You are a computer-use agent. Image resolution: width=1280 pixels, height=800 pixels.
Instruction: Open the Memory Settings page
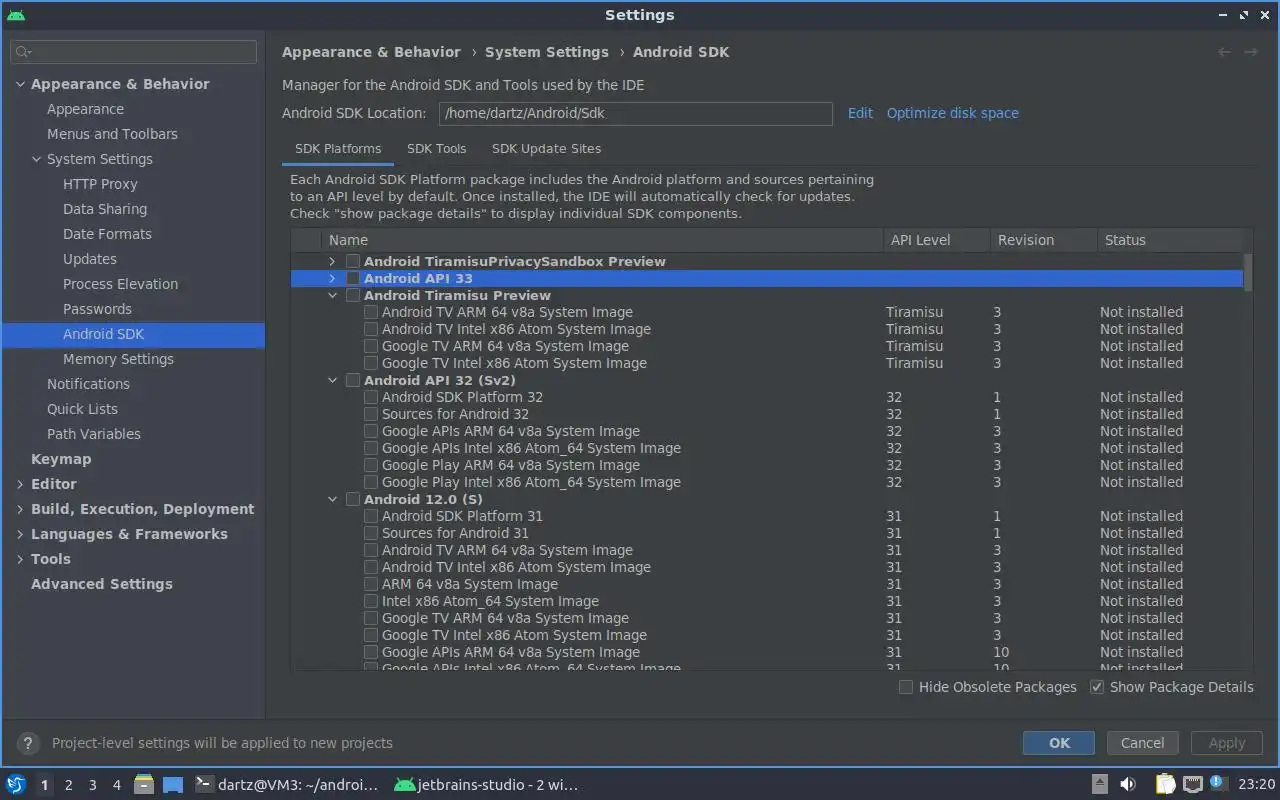(x=118, y=360)
